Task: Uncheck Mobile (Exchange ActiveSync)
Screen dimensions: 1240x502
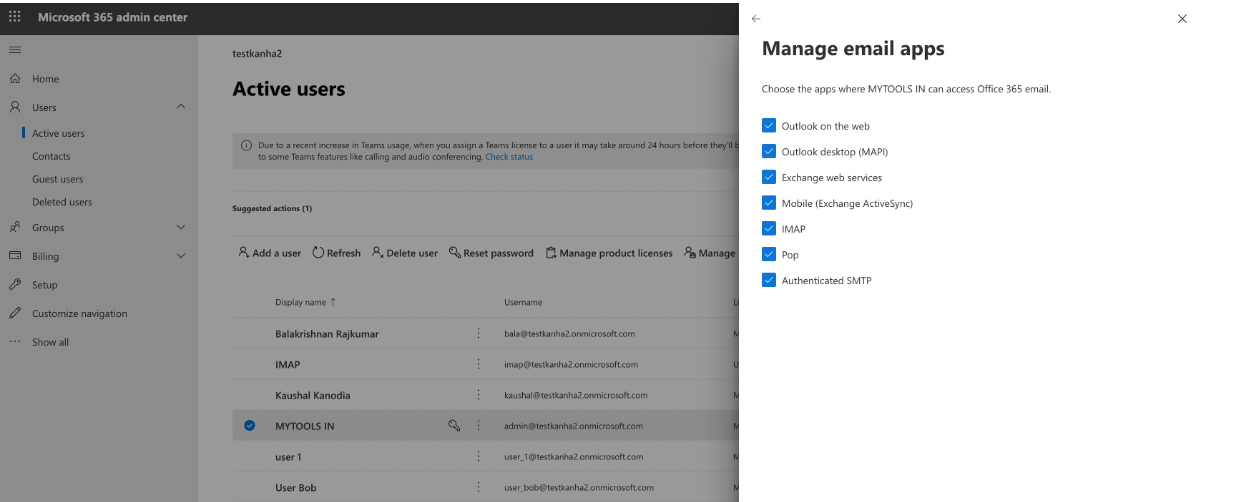Action: [x=768, y=203]
